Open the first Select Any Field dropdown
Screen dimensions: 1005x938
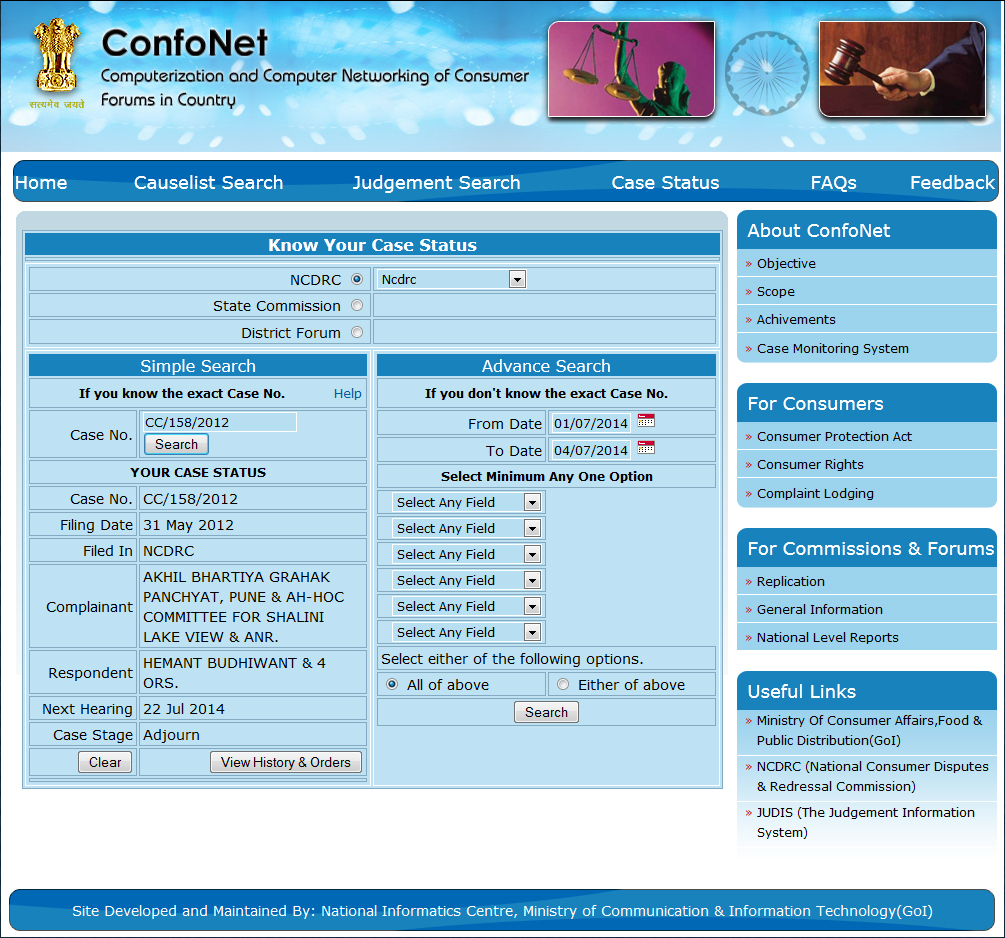click(x=467, y=502)
